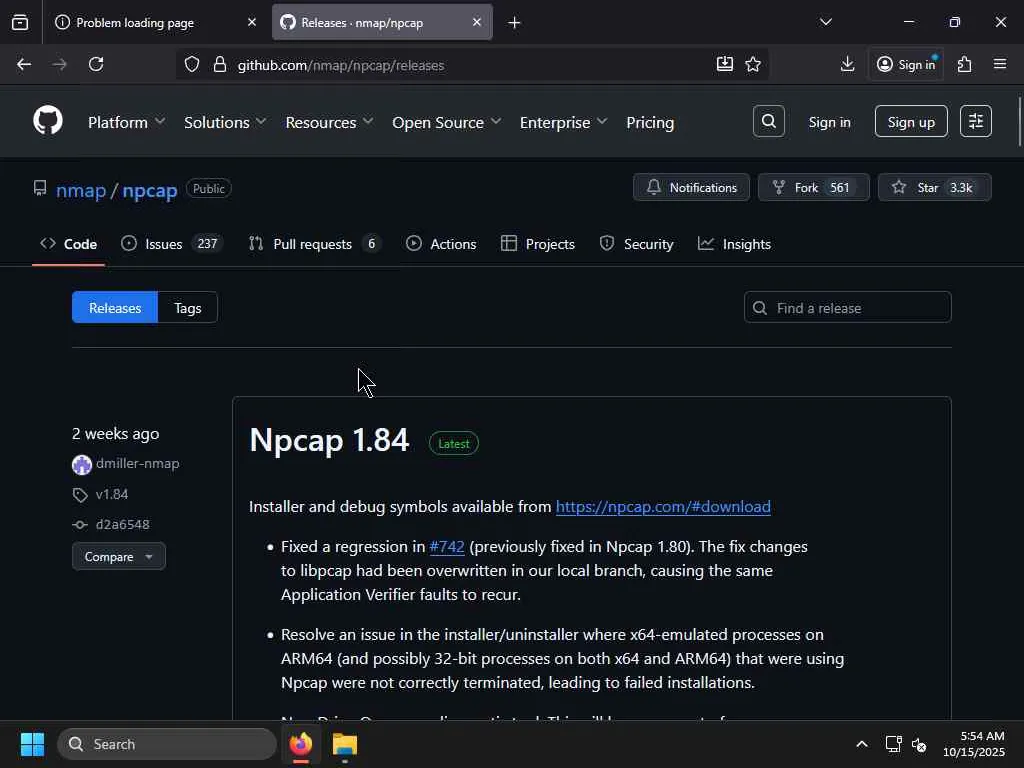
Task: Click the dmiller-nmap avatar icon
Action: coord(82,465)
